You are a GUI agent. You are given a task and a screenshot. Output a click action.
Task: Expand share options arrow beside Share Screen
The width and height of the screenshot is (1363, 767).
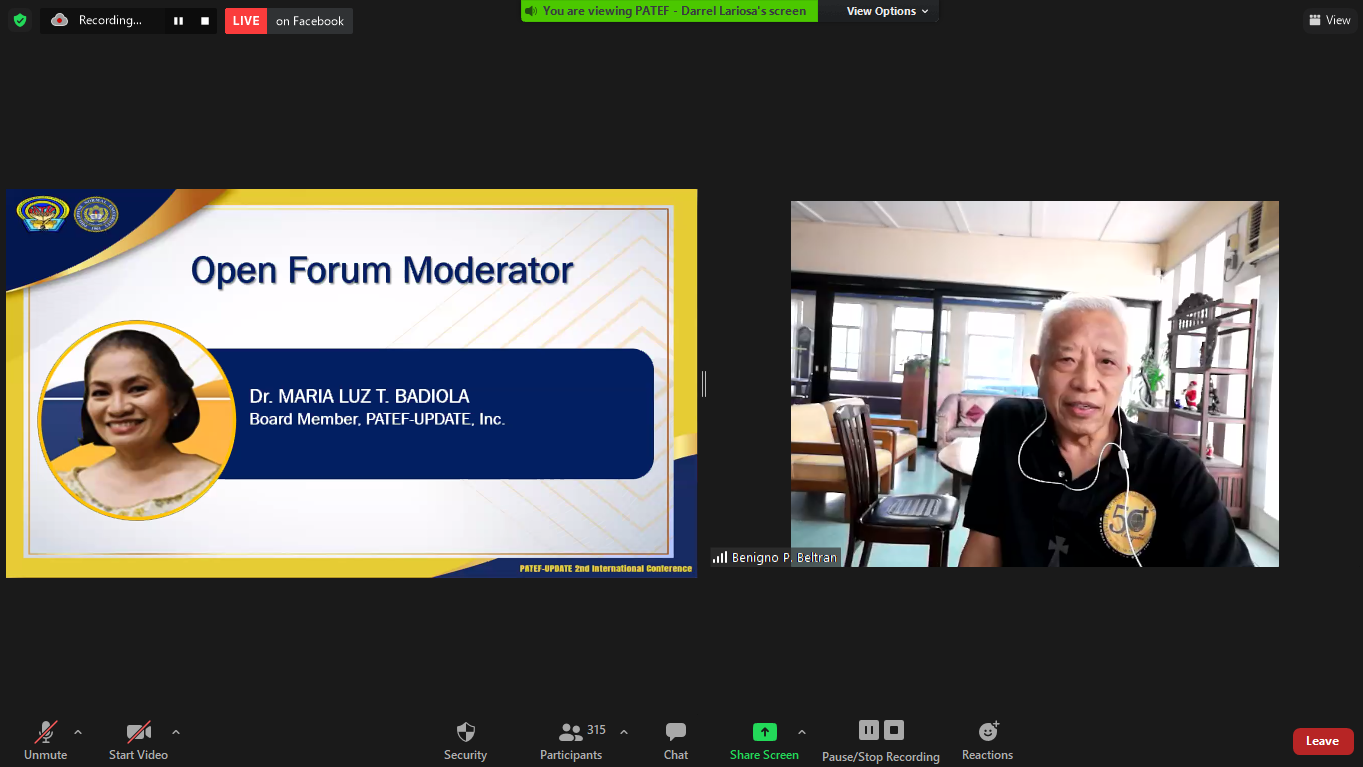[802, 732]
